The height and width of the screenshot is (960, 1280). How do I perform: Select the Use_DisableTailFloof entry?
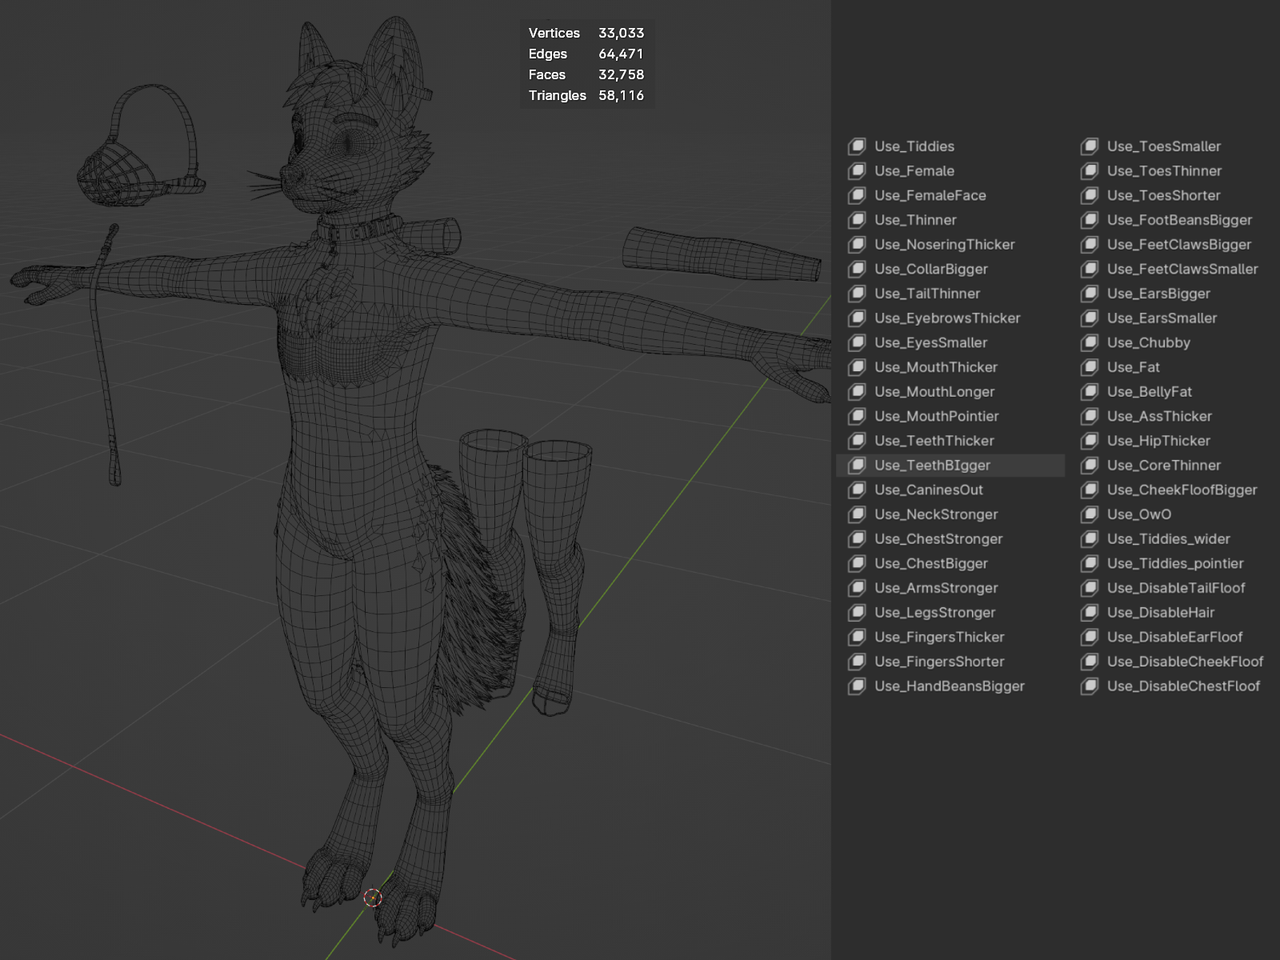pos(1175,588)
